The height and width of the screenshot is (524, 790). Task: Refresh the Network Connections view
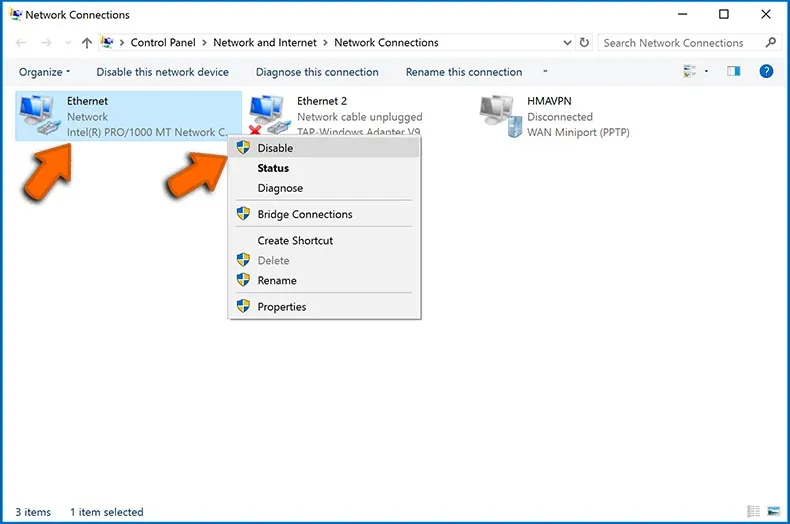(585, 43)
